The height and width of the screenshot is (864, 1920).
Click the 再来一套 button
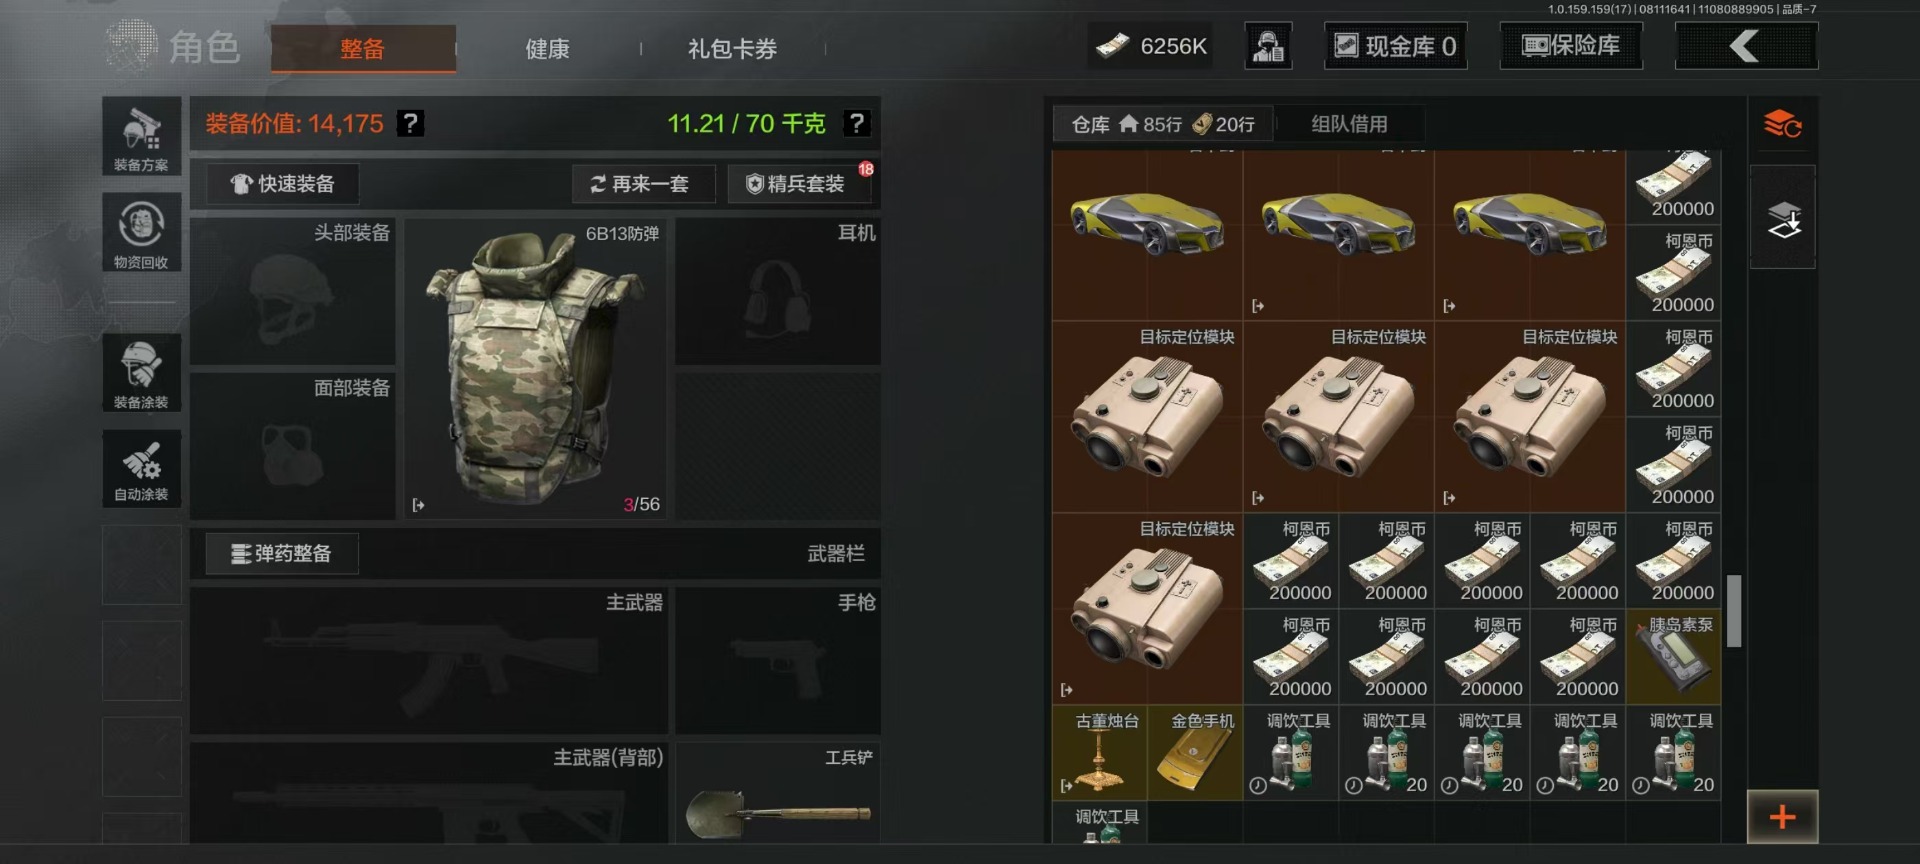coord(643,184)
